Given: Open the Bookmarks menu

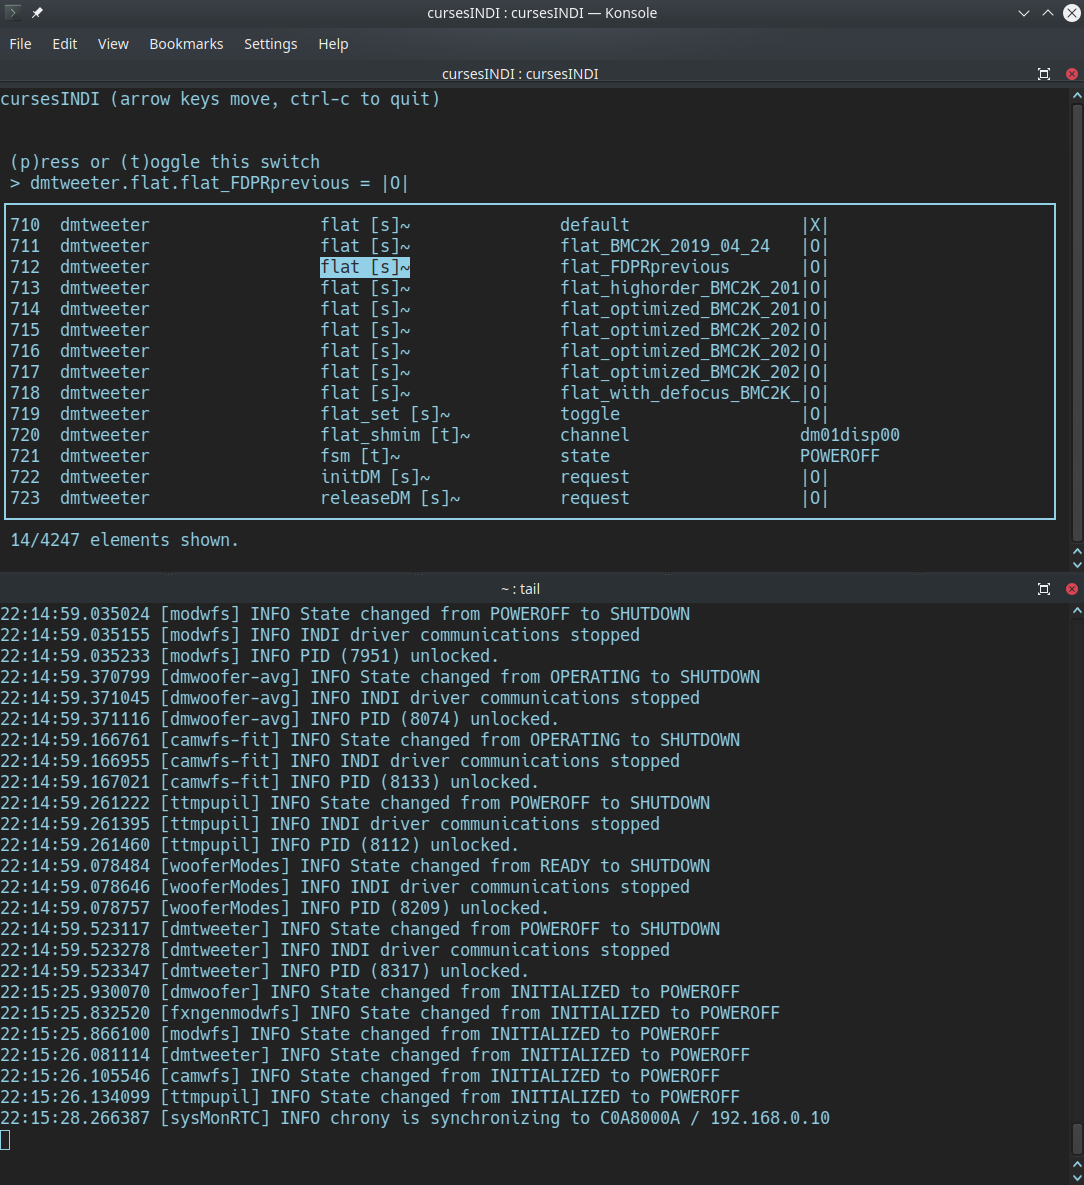Looking at the screenshot, I should pyautogui.click(x=186, y=44).
